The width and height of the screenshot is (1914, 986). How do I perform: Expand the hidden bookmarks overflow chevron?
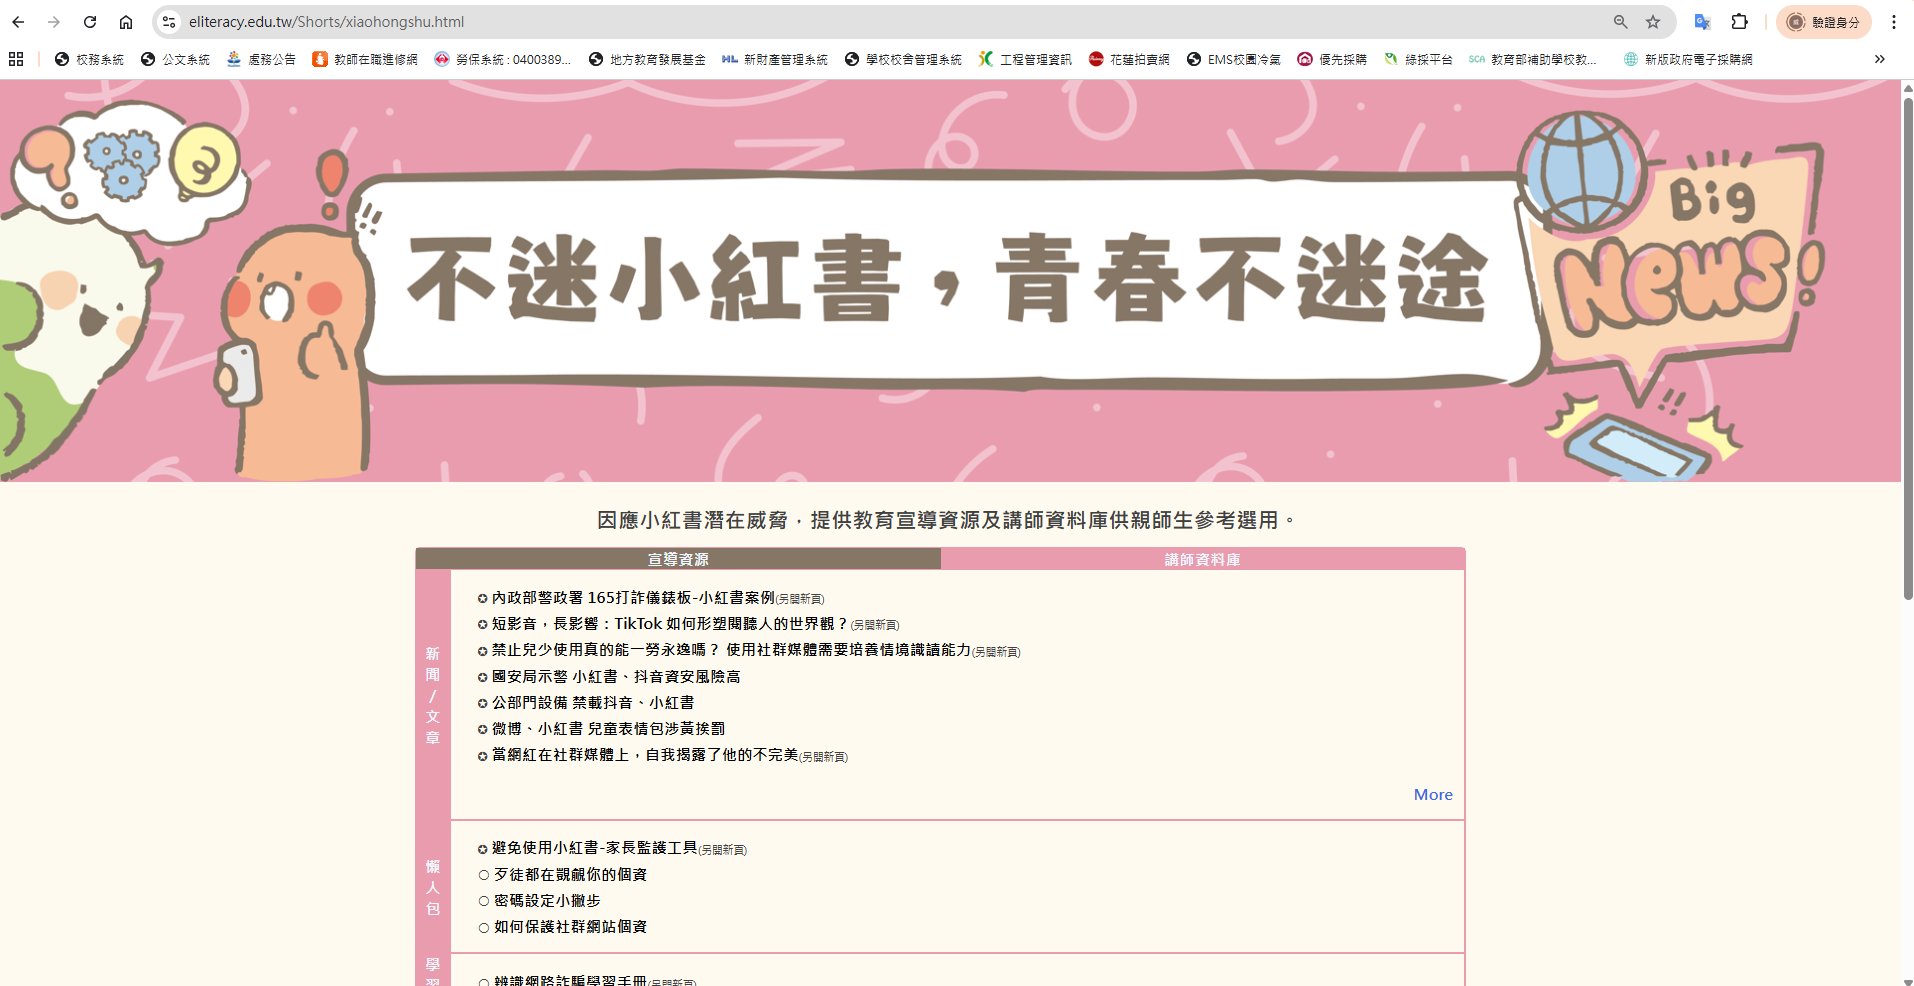point(1879,59)
